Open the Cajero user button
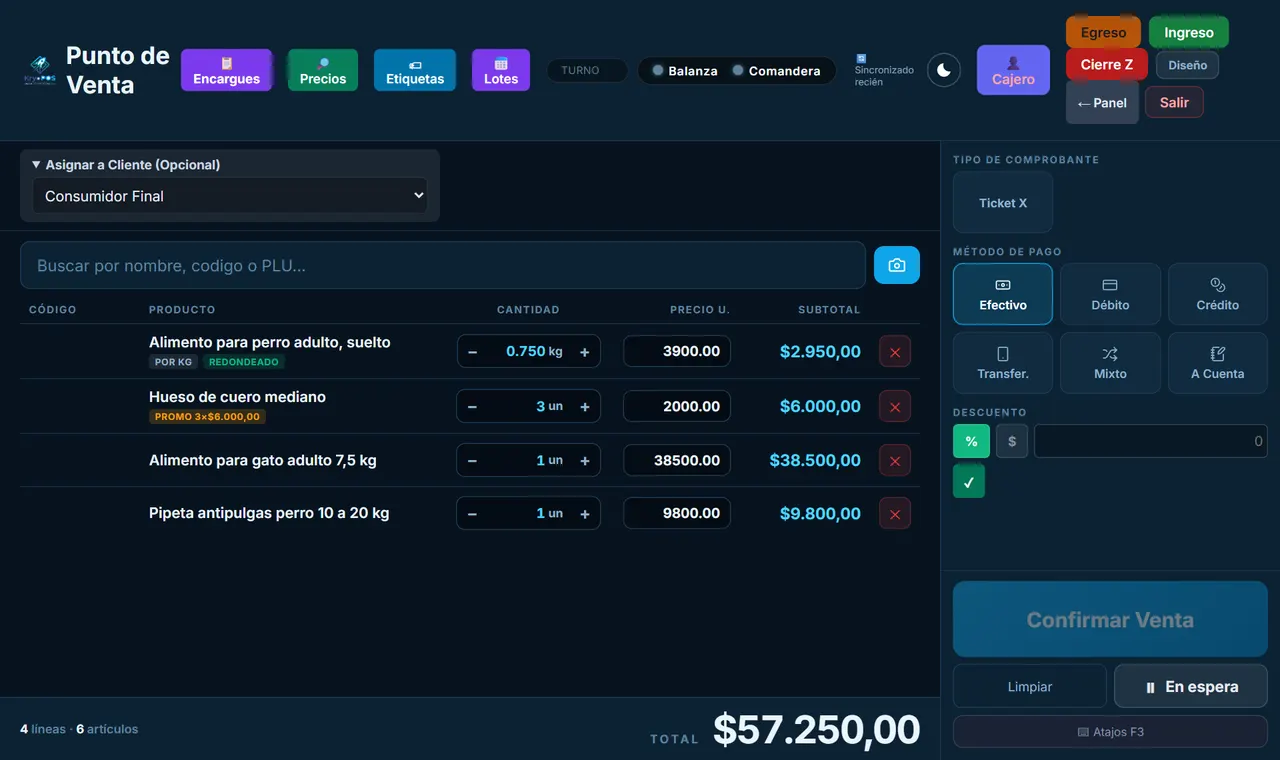The width and height of the screenshot is (1280, 760). coord(1013,70)
